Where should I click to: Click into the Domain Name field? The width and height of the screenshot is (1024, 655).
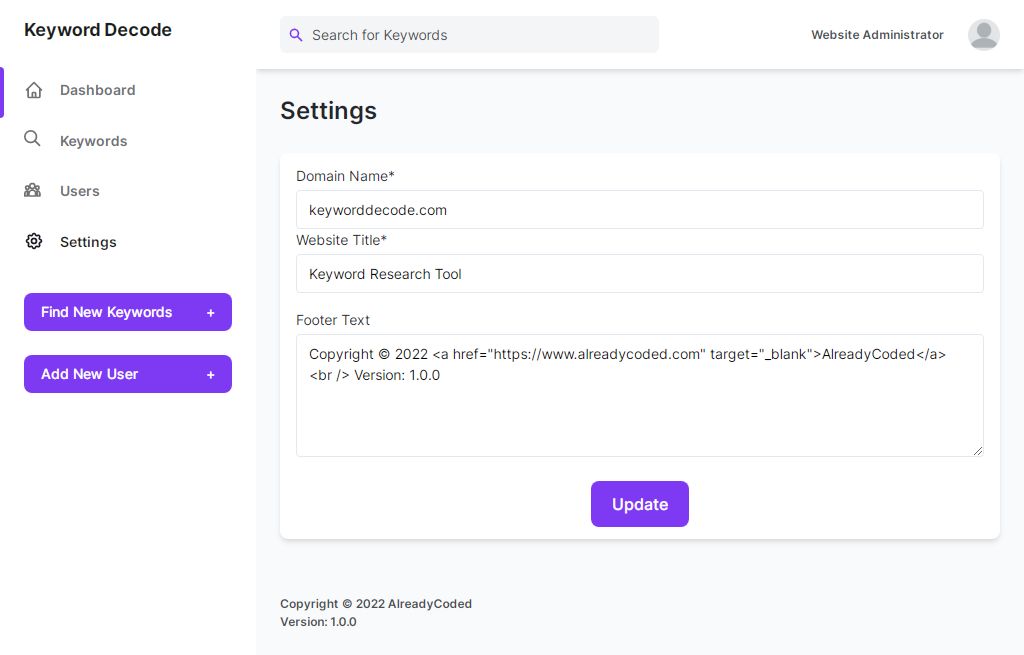[x=639, y=210]
